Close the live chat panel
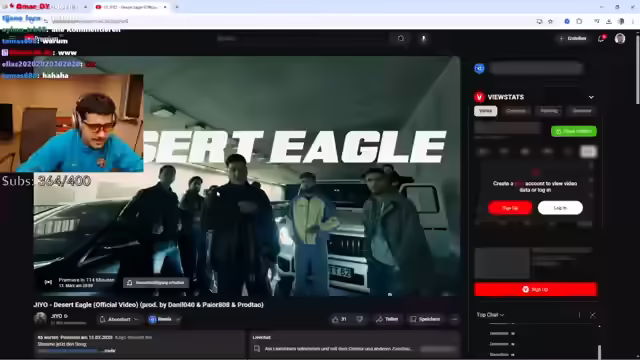 click(593, 315)
